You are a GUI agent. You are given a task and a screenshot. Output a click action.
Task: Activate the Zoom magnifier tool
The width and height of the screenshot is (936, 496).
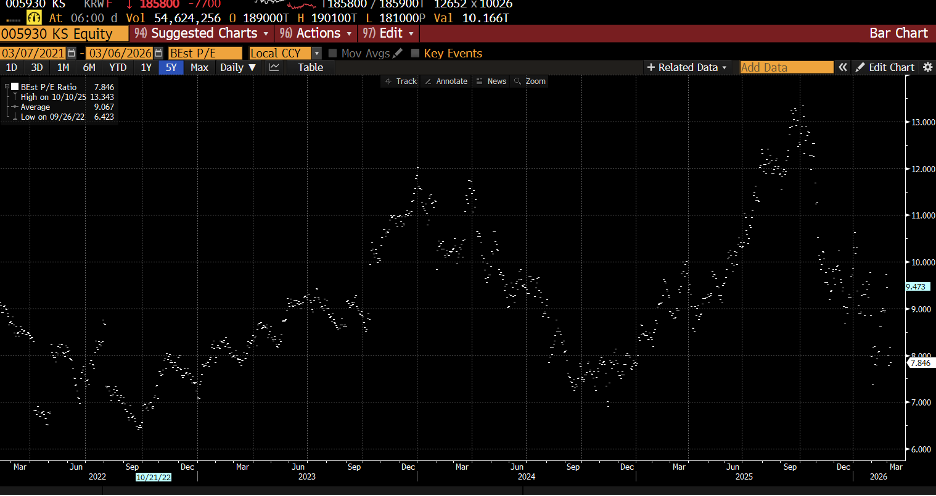click(x=530, y=81)
